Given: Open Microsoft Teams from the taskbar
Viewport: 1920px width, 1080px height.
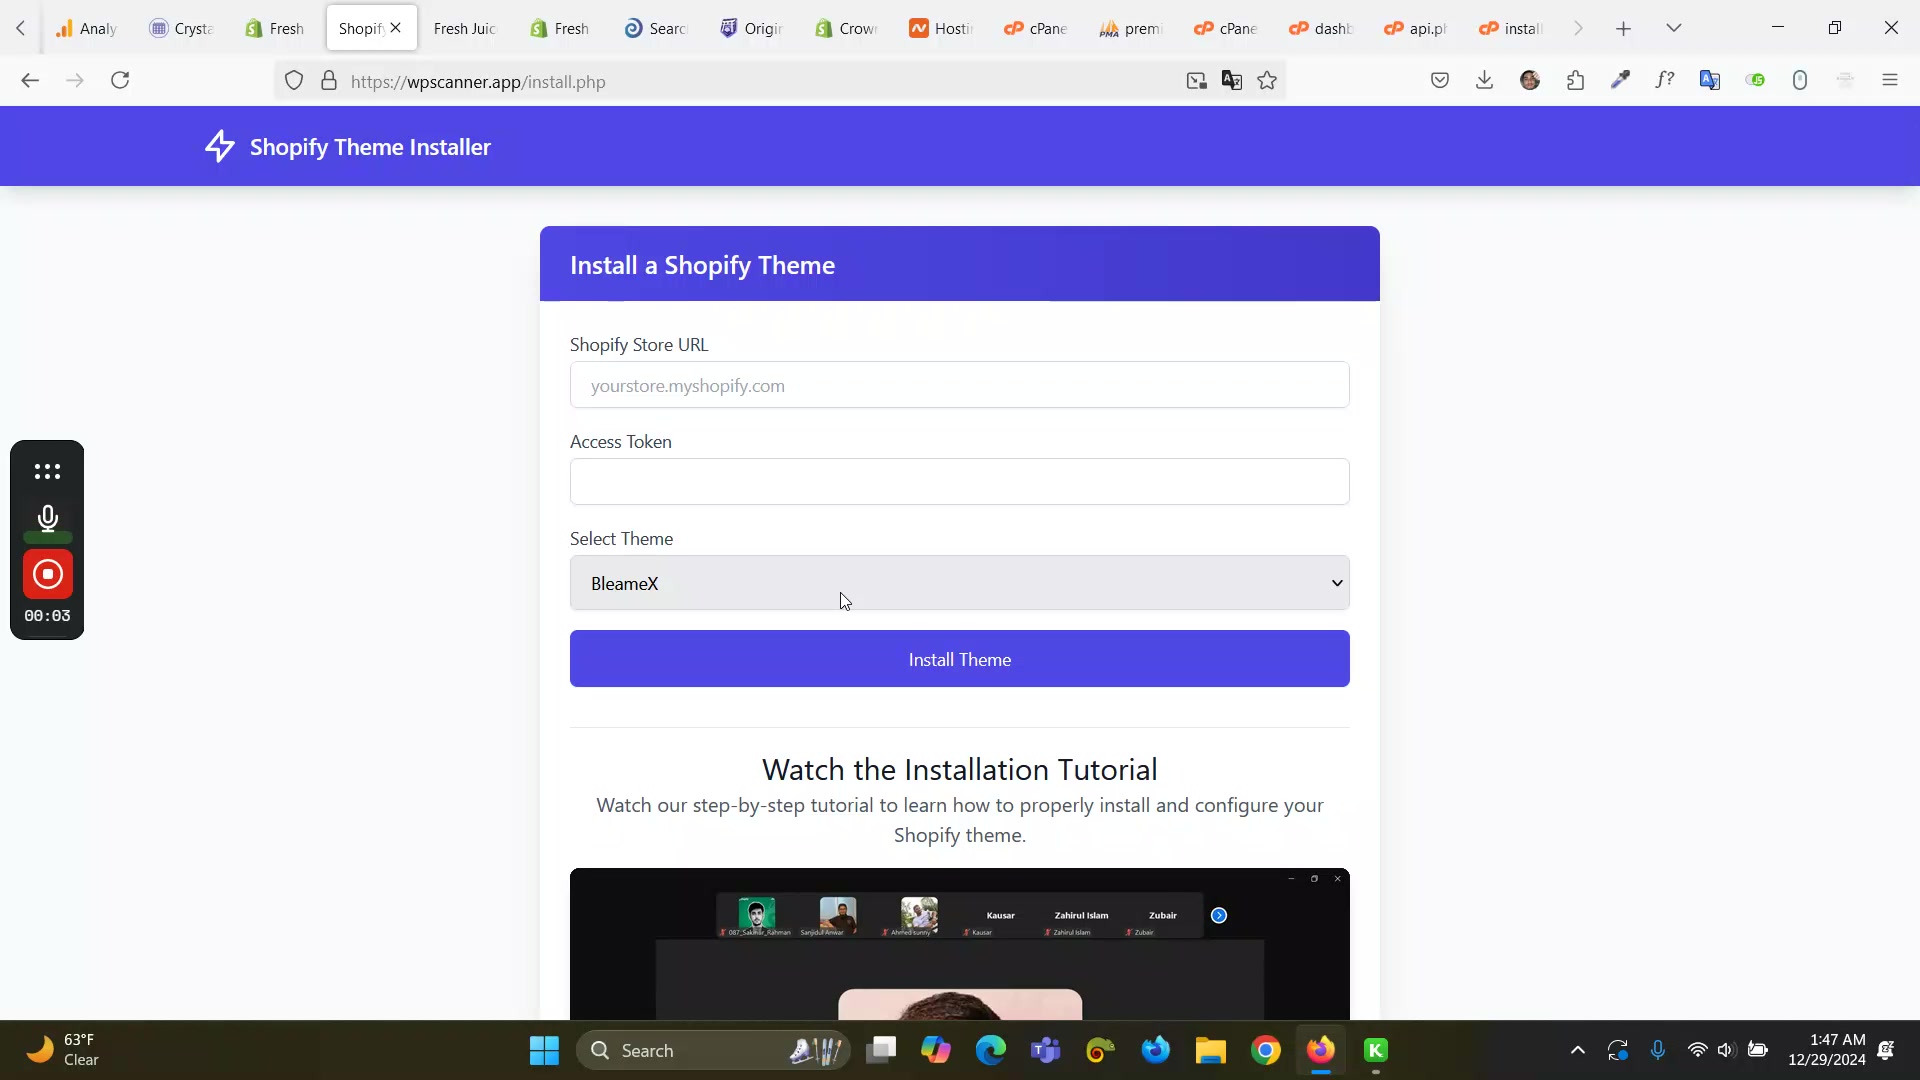Looking at the screenshot, I should (1046, 1050).
